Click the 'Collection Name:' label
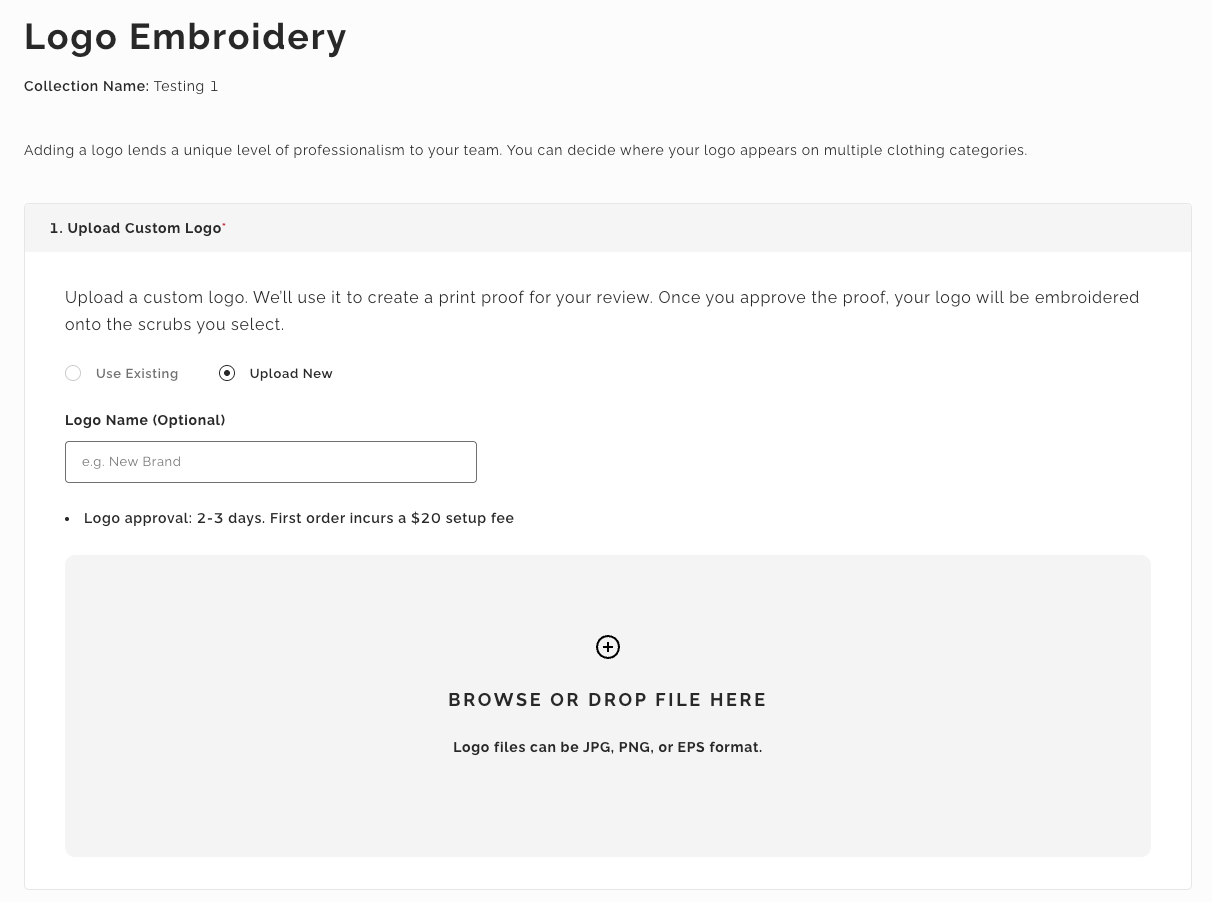 pyautogui.click(x=86, y=86)
